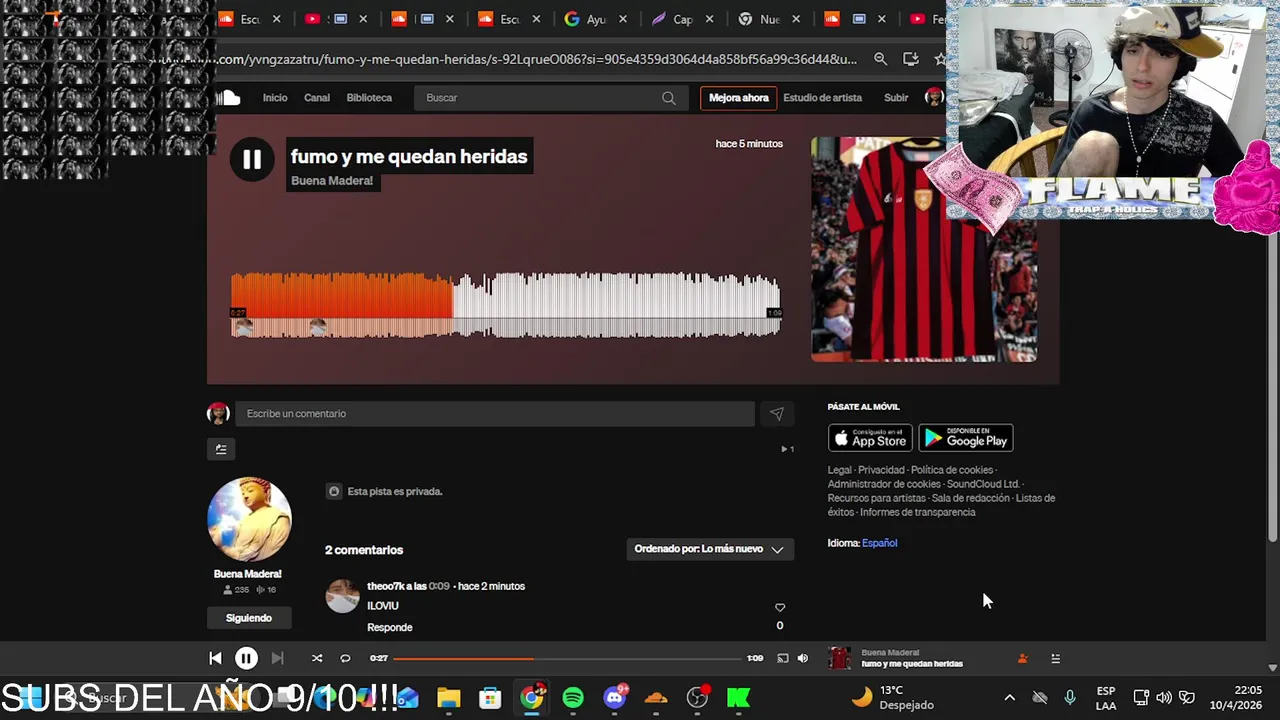The image size is (1280, 720).
Task: Open the zoom magnifier in the address bar
Action: click(x=880, y=59)
